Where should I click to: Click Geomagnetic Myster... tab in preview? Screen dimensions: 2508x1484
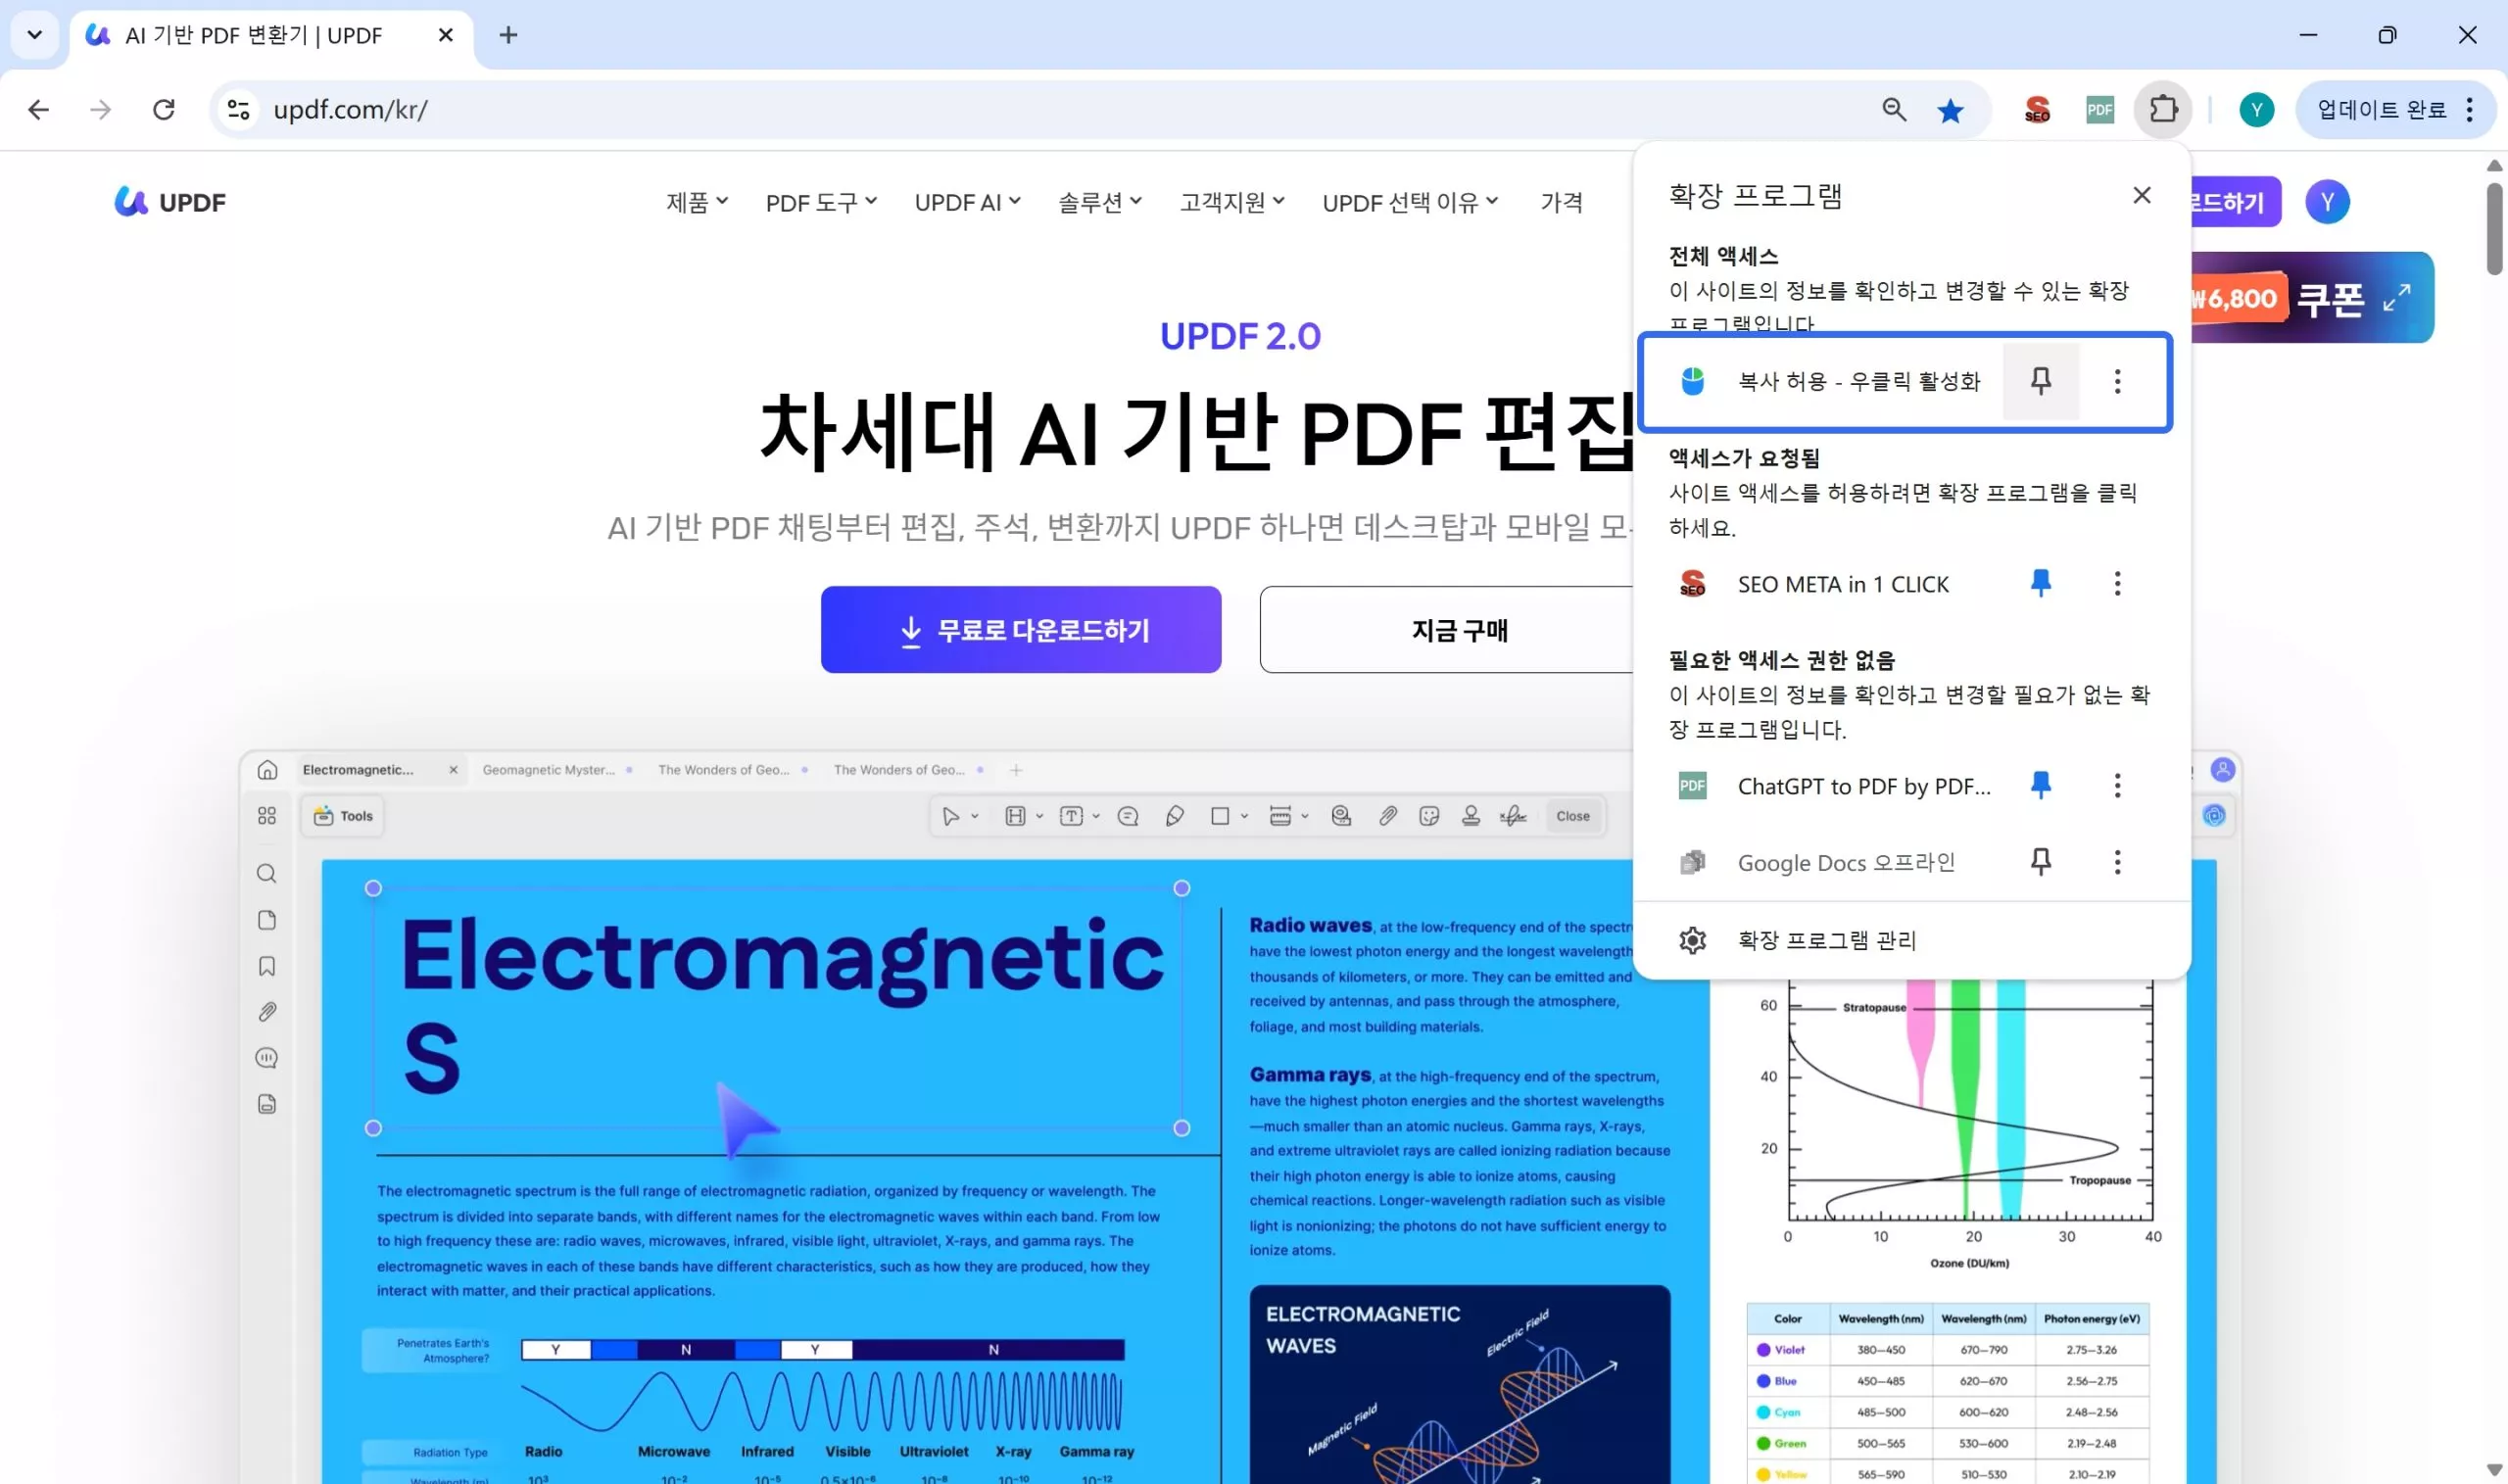point(557,769)
